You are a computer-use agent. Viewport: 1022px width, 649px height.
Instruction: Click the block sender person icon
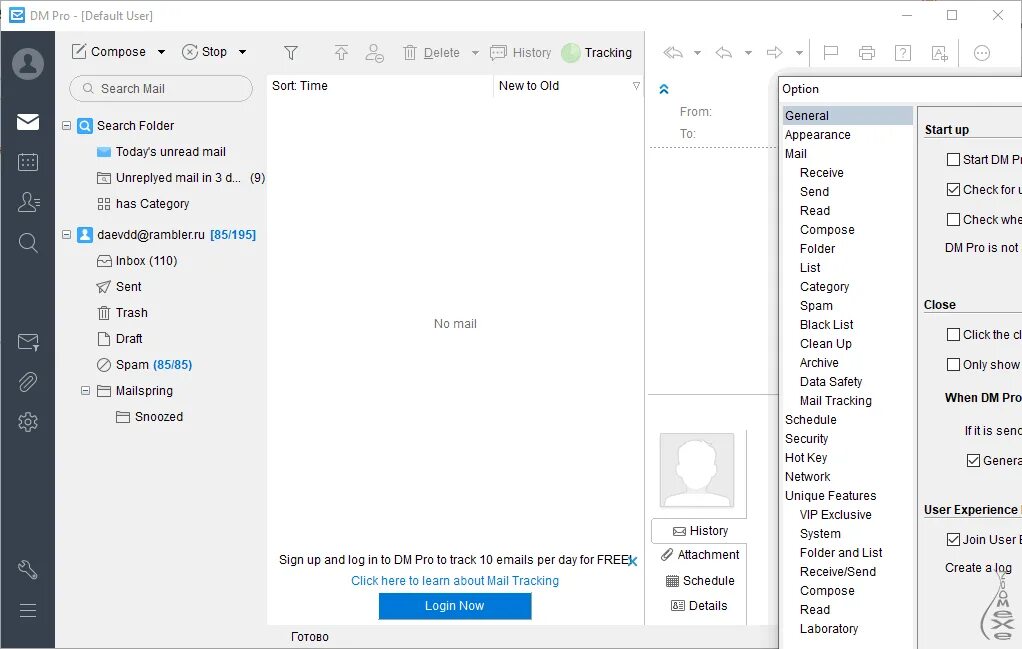tap(374, 53)
